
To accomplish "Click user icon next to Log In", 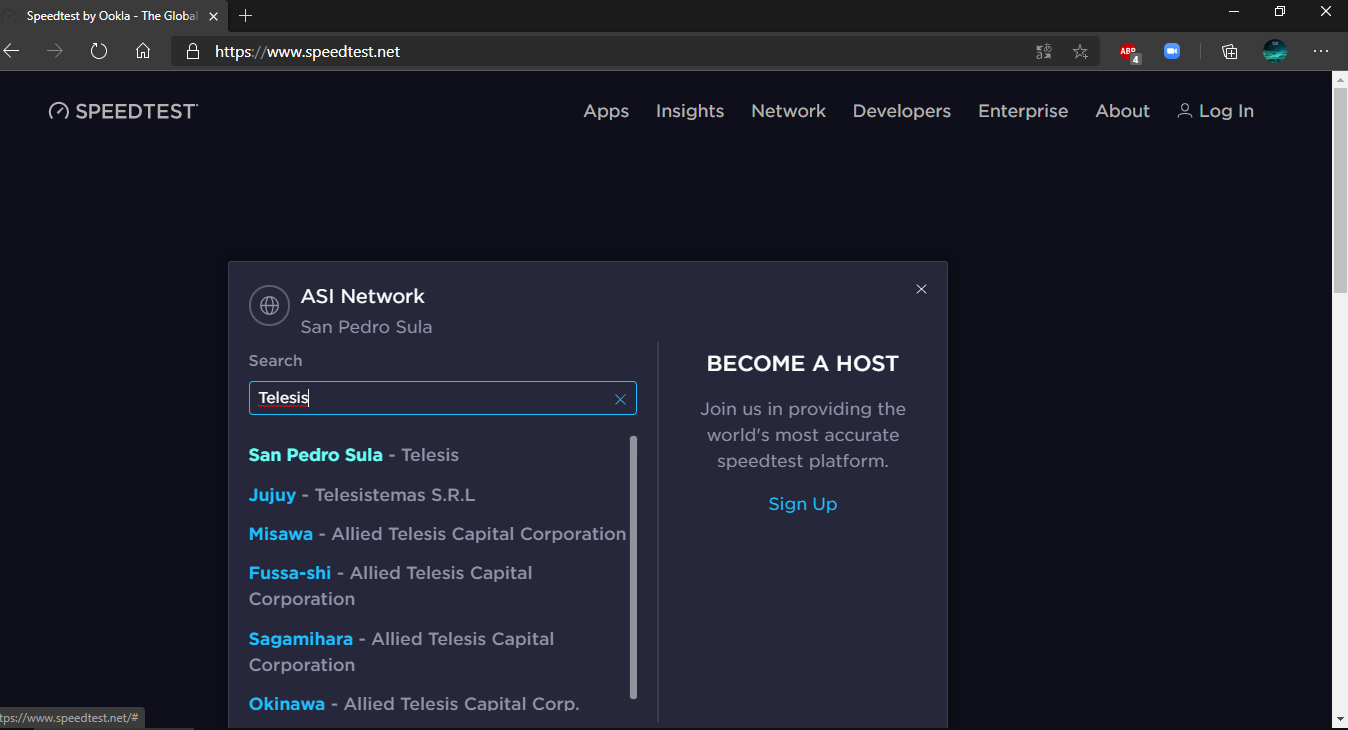I will point(1185,111).
